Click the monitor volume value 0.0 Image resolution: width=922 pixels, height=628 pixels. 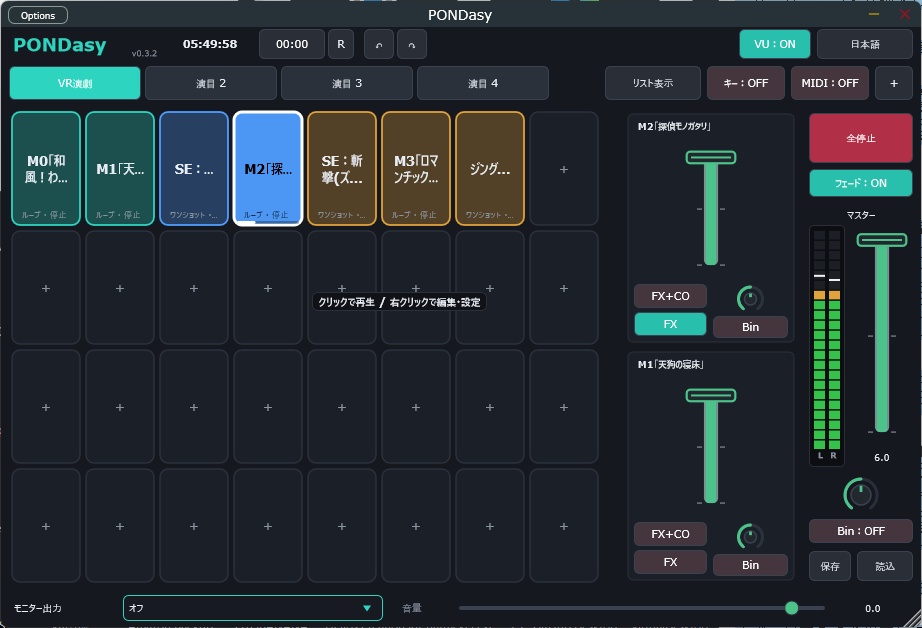click(x=873, y=609)
